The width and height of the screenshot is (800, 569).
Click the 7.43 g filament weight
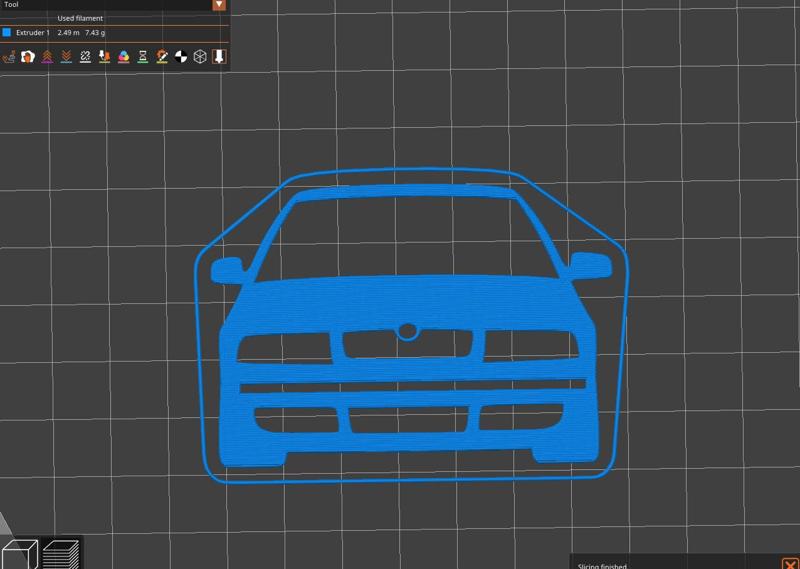(x=95, y=33)
